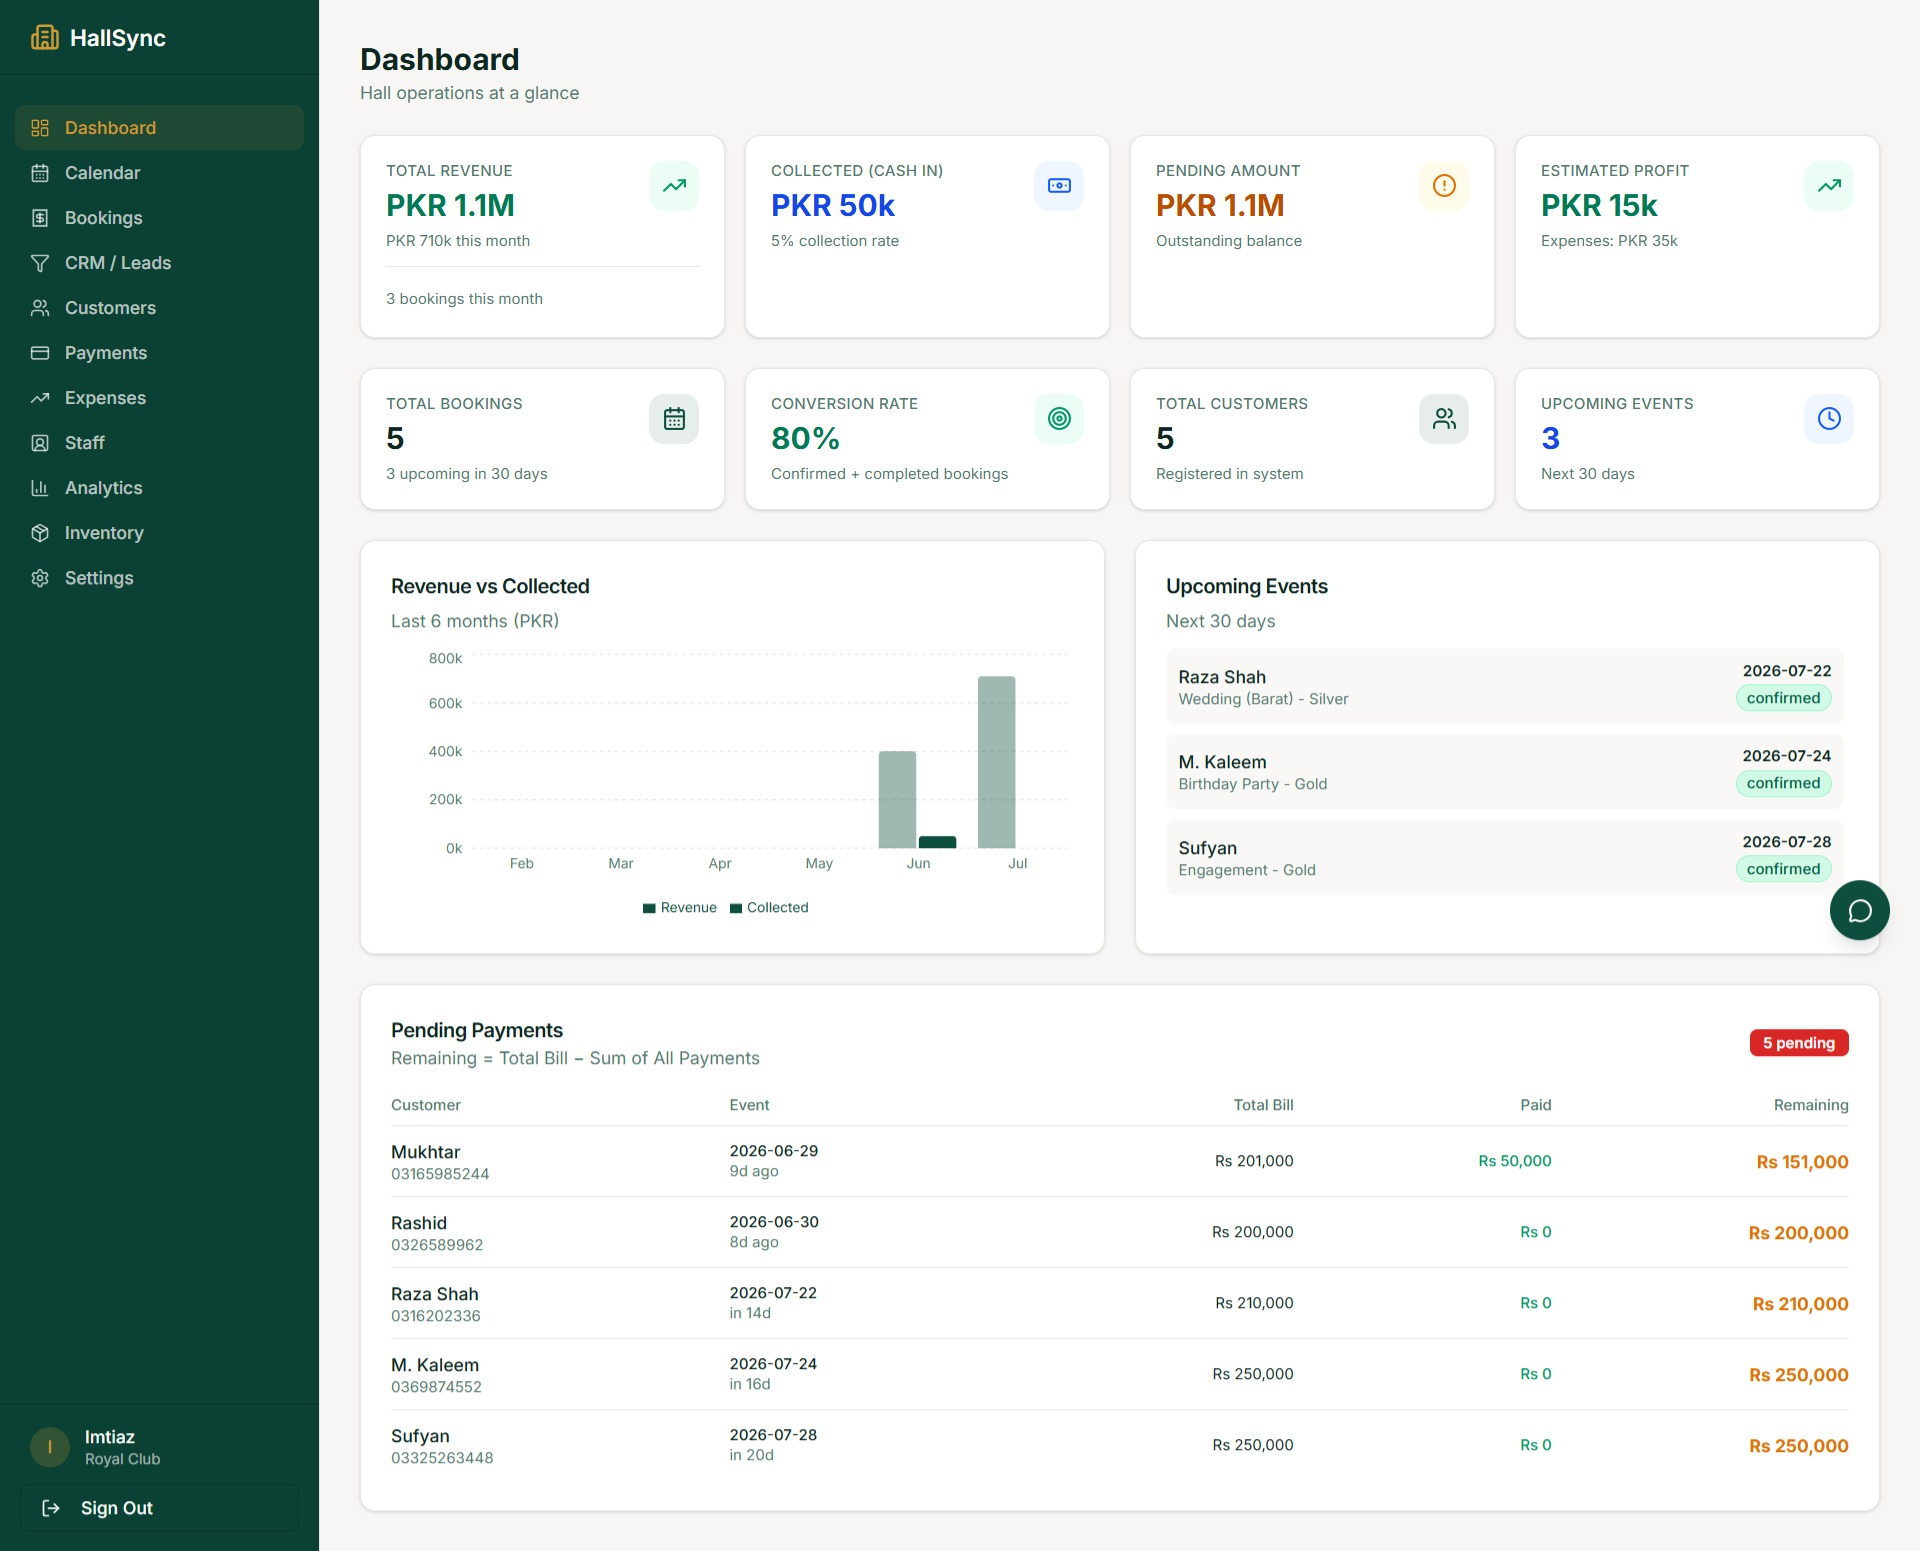Navigate to Customers section
1920x1551 pixels.
pos(159,308)
